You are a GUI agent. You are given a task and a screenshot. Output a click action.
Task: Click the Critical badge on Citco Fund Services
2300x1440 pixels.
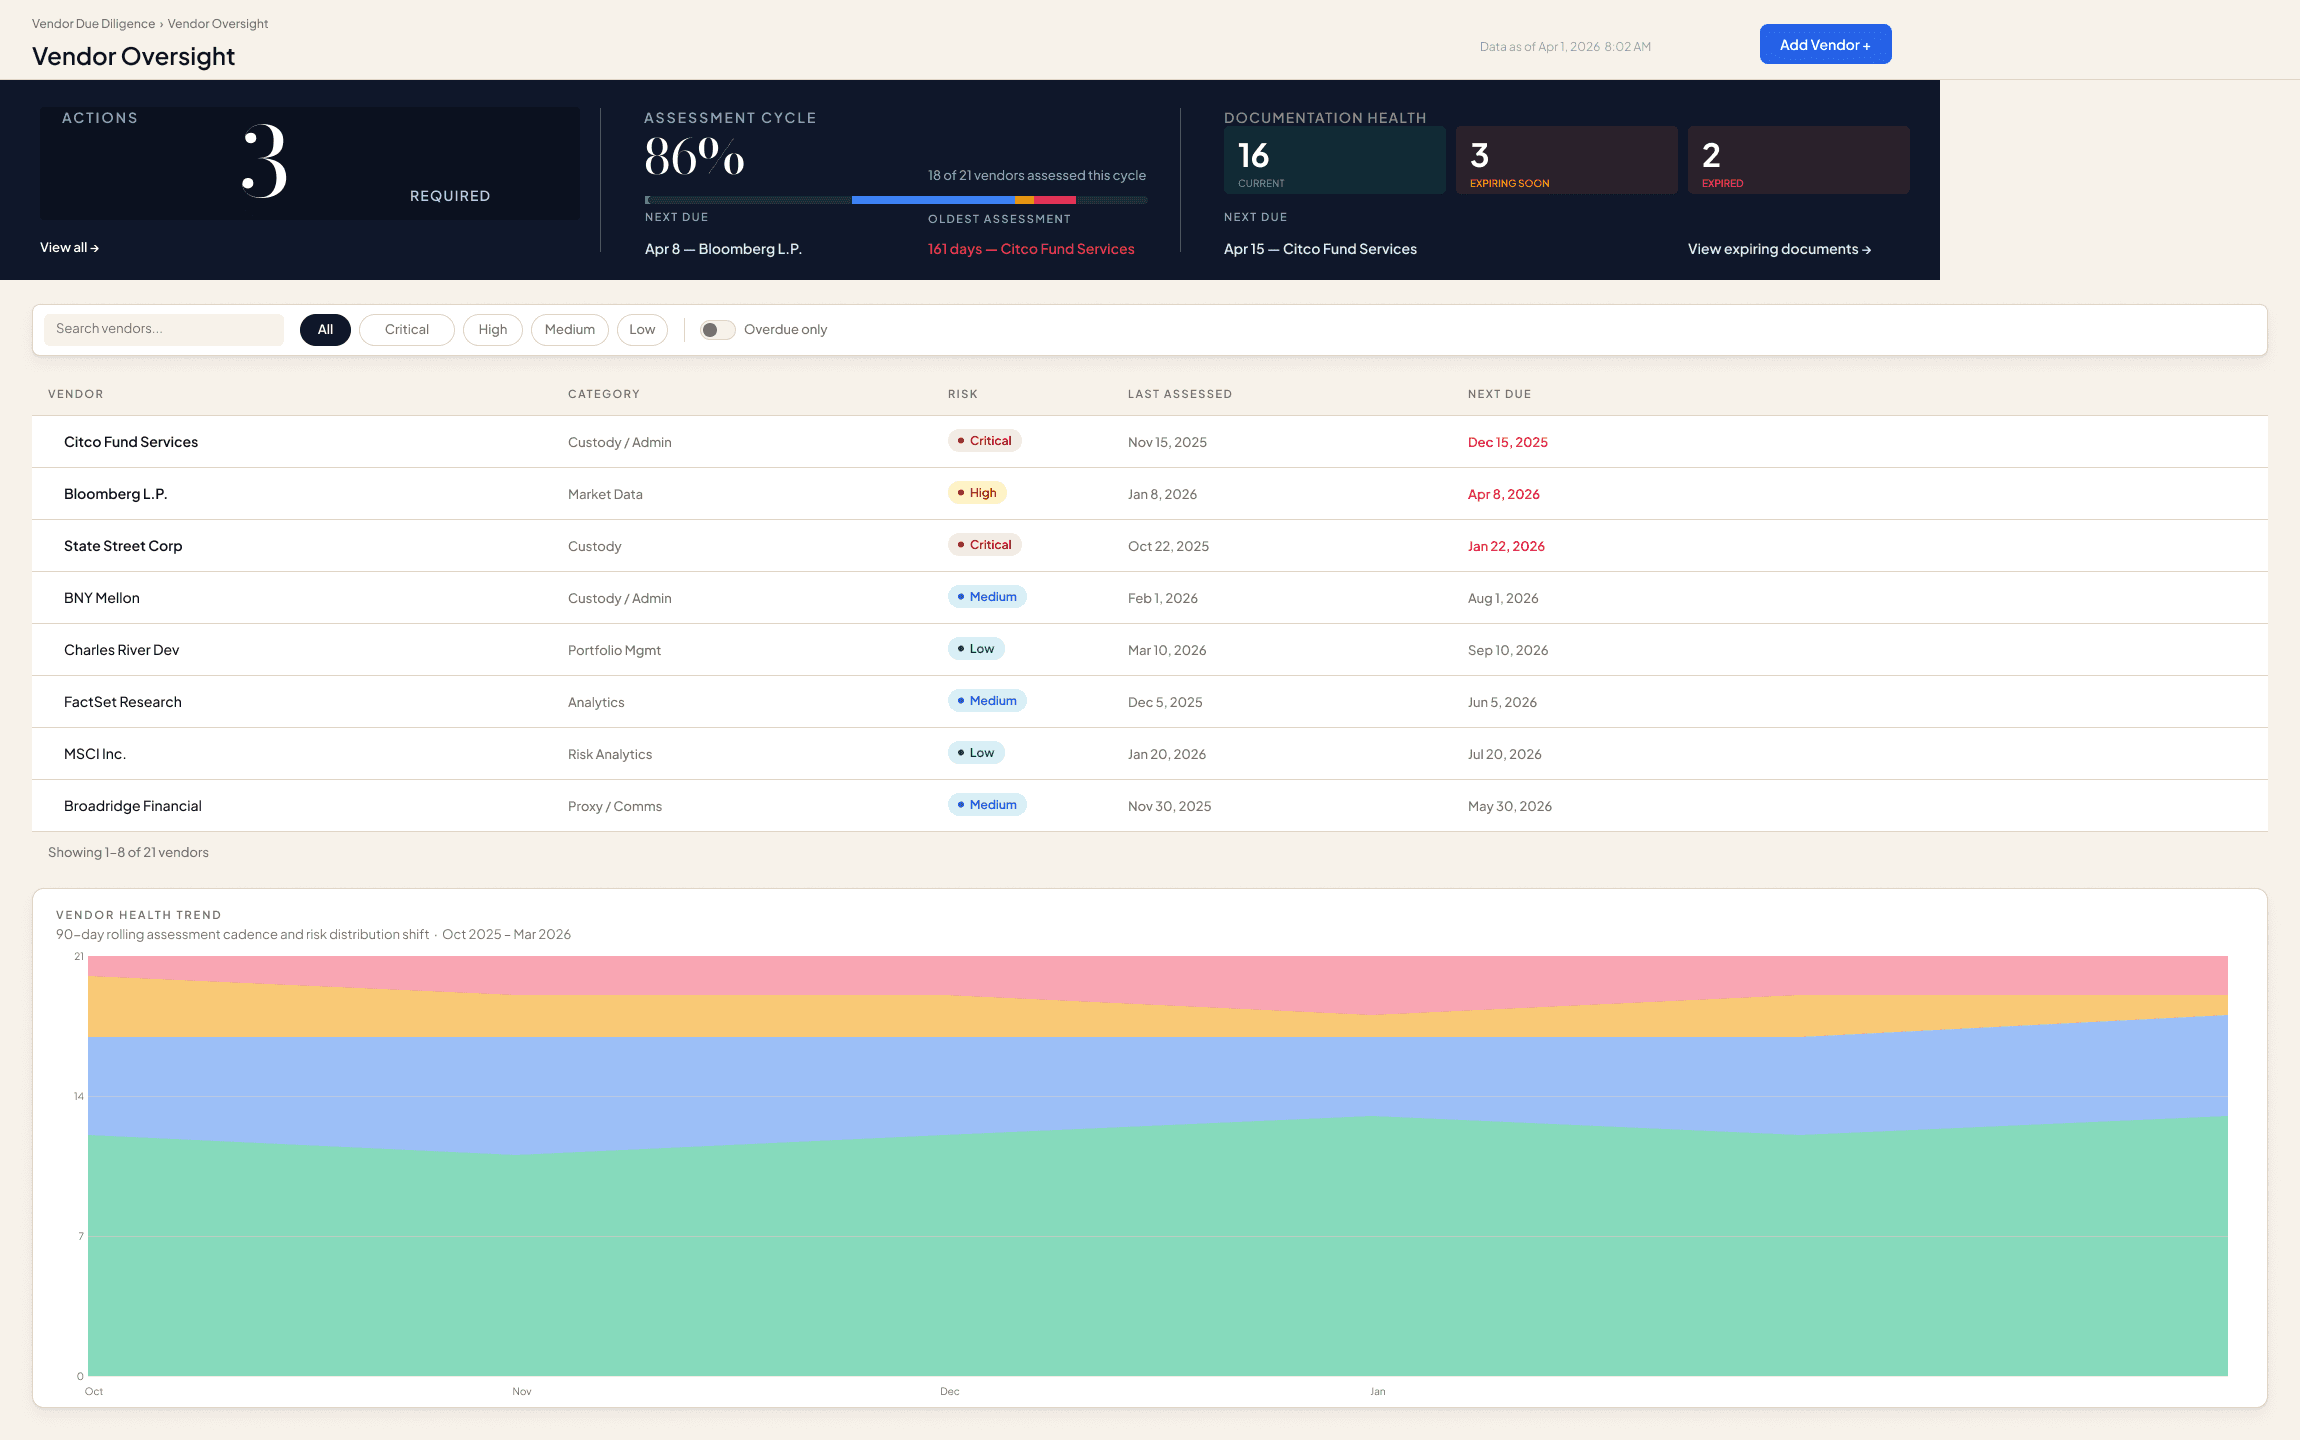point(984,440)
